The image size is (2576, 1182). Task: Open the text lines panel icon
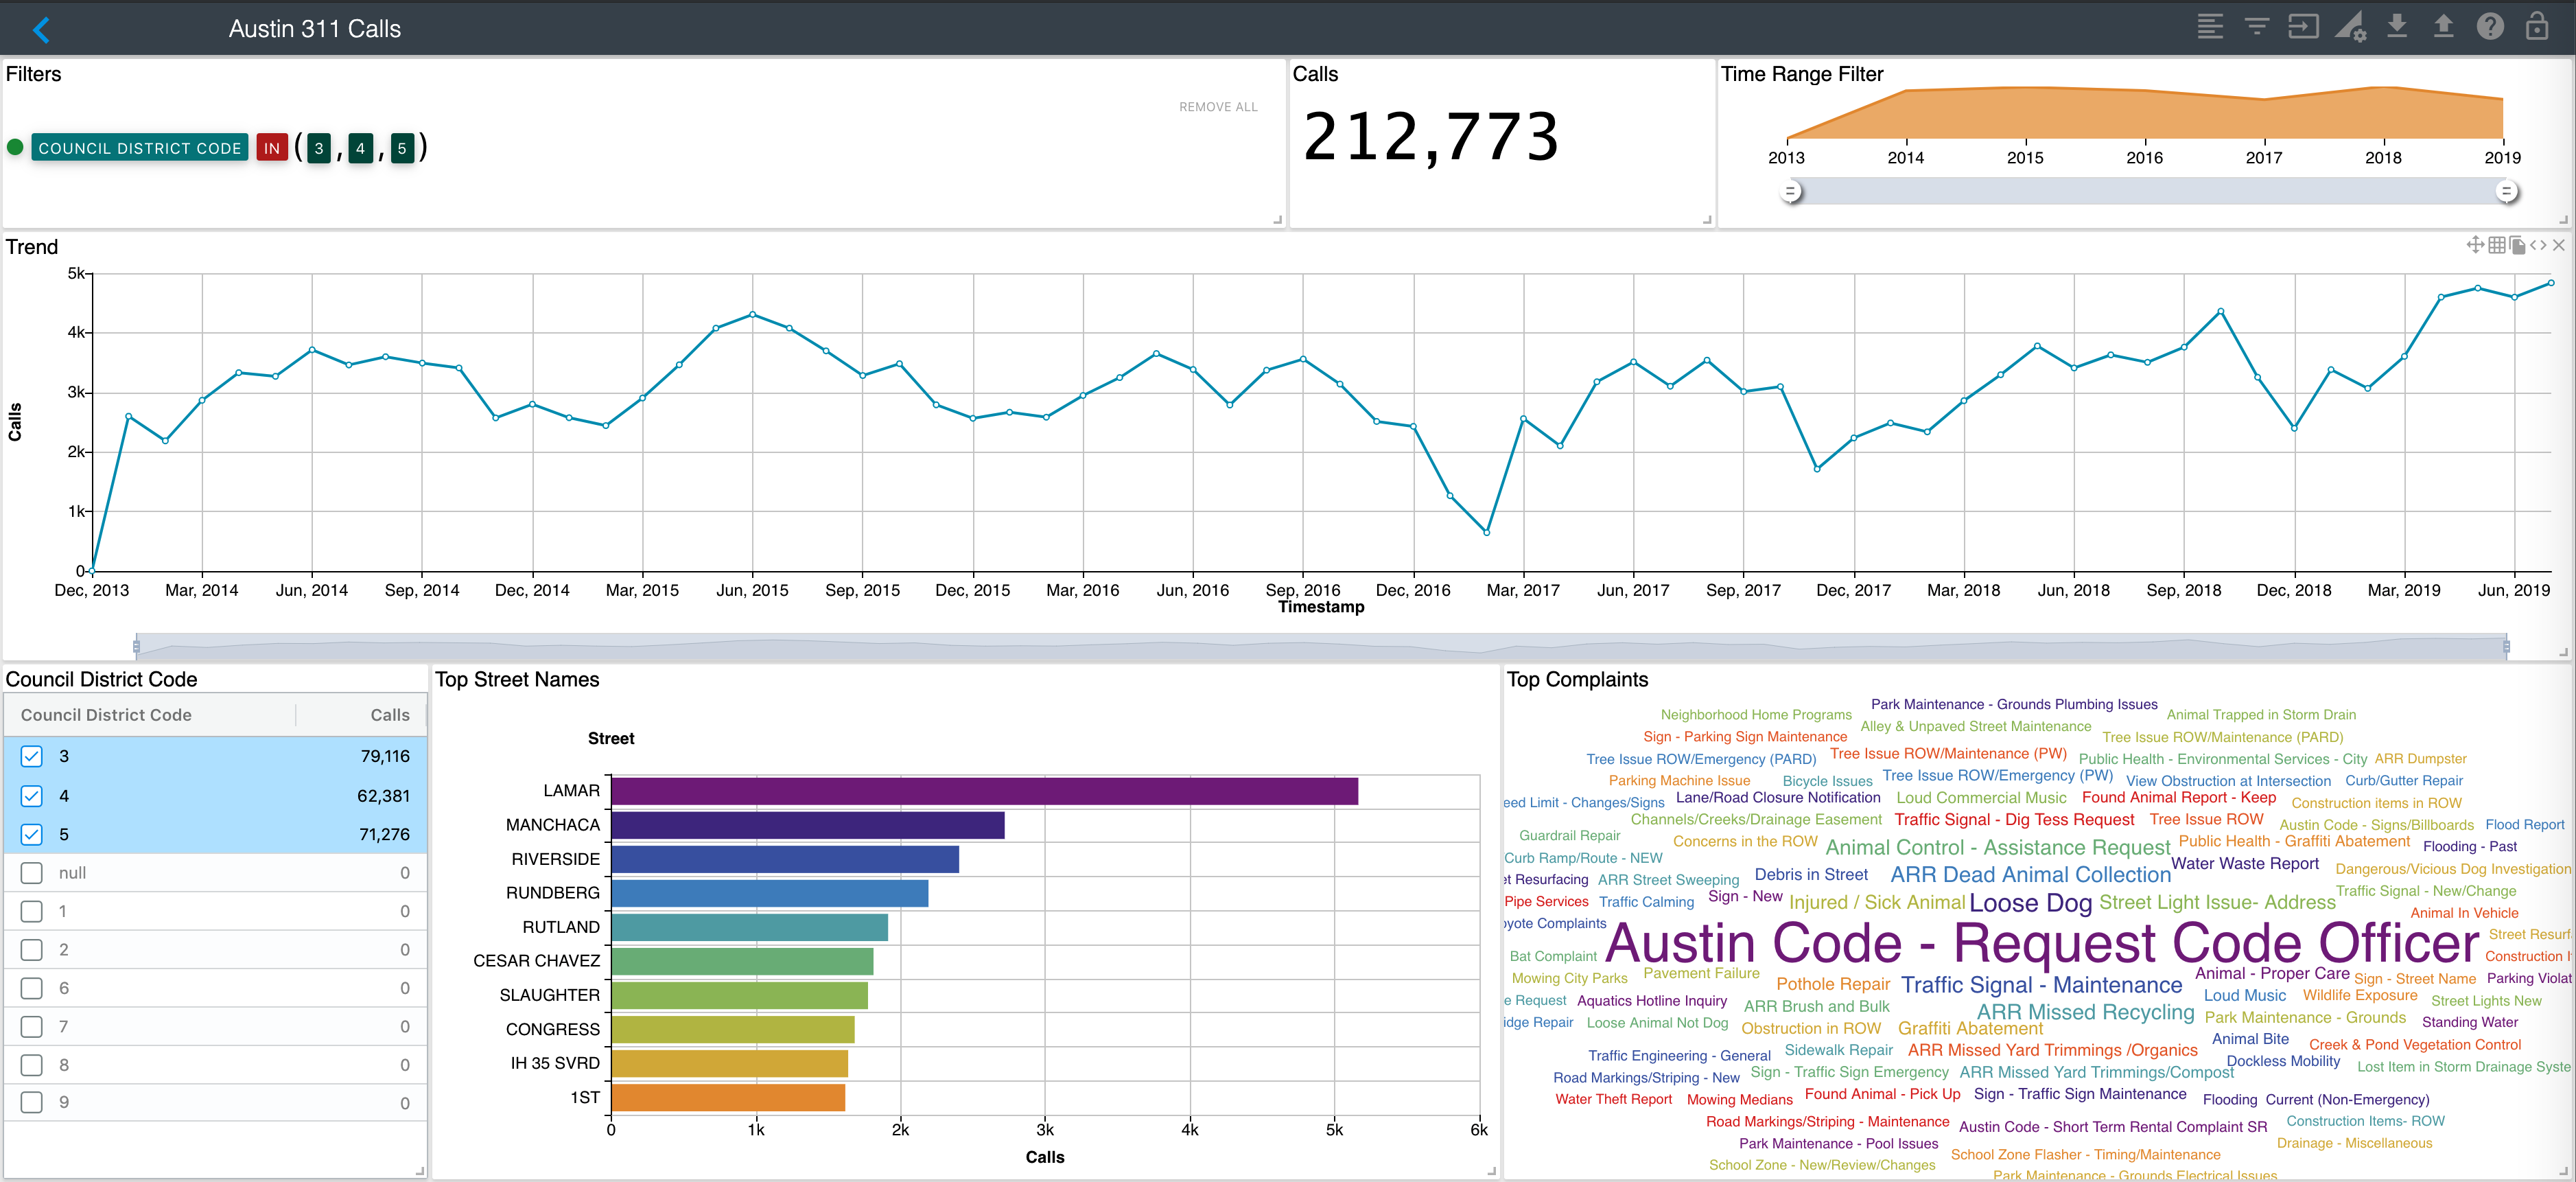(2210, 27)
